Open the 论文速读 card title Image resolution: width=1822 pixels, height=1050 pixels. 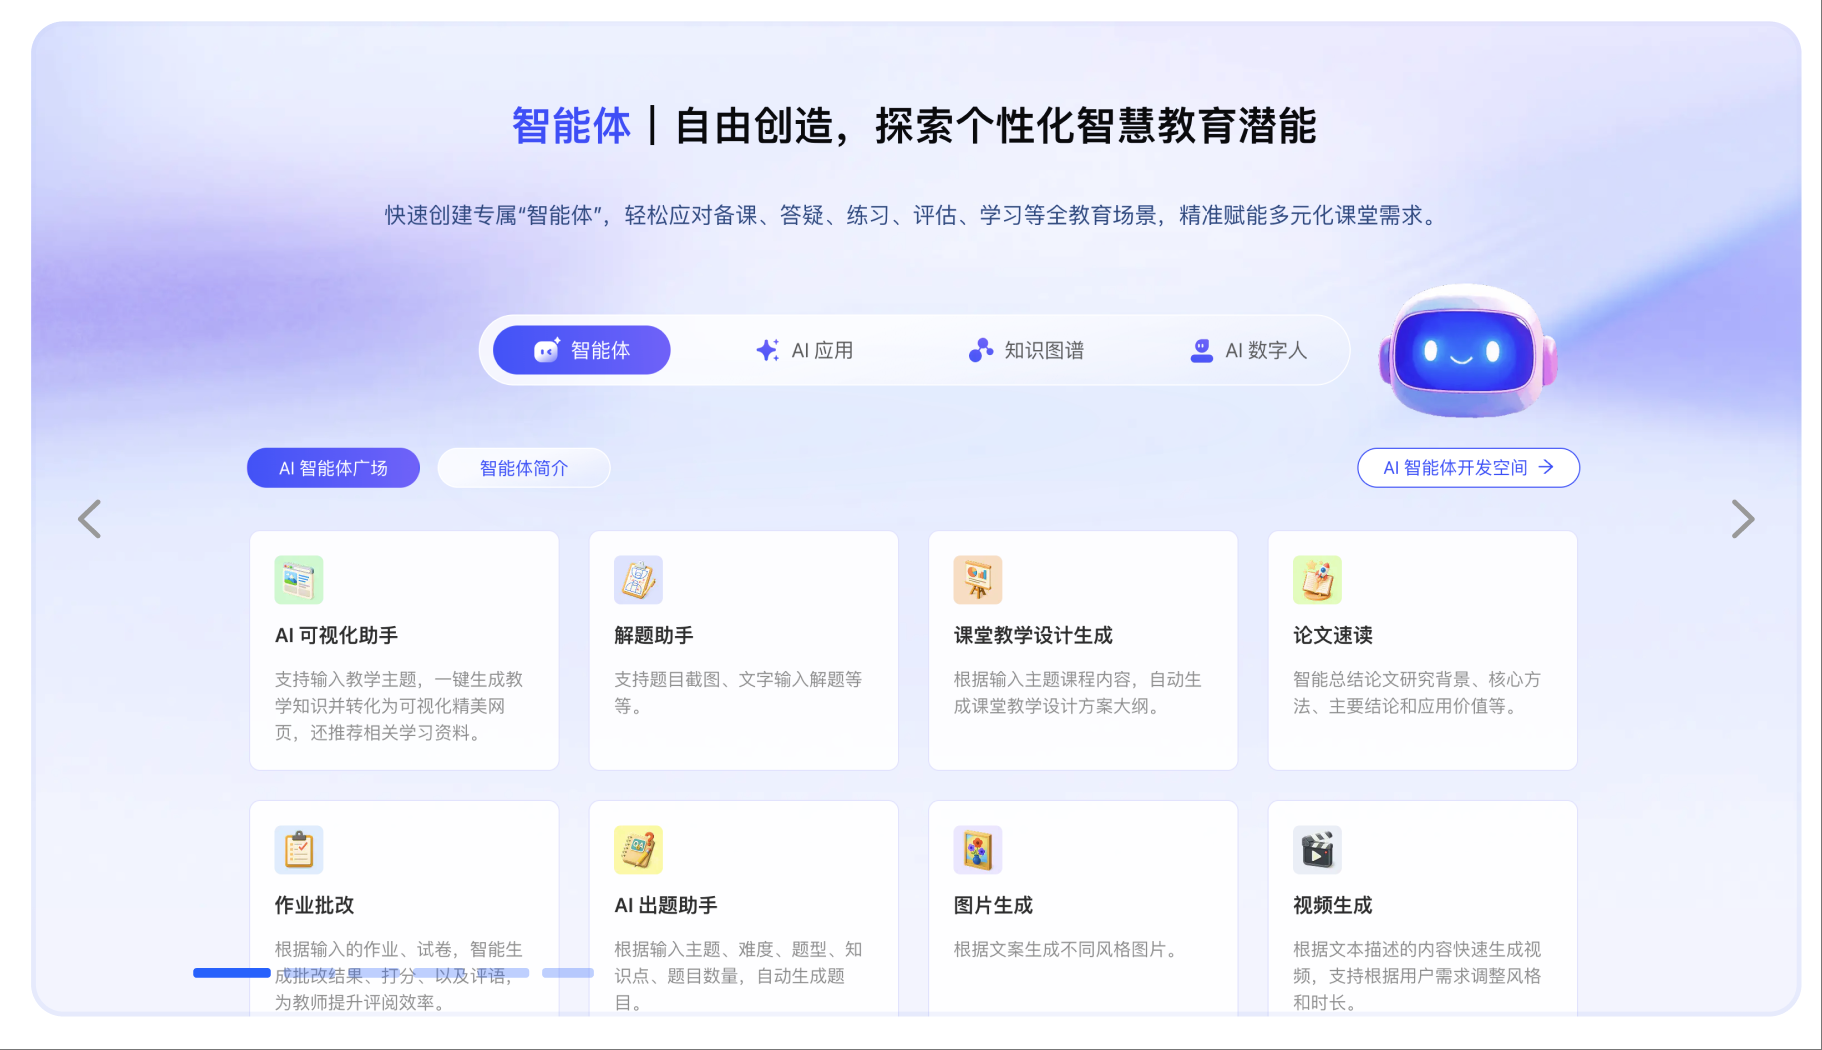[1332, 635]
